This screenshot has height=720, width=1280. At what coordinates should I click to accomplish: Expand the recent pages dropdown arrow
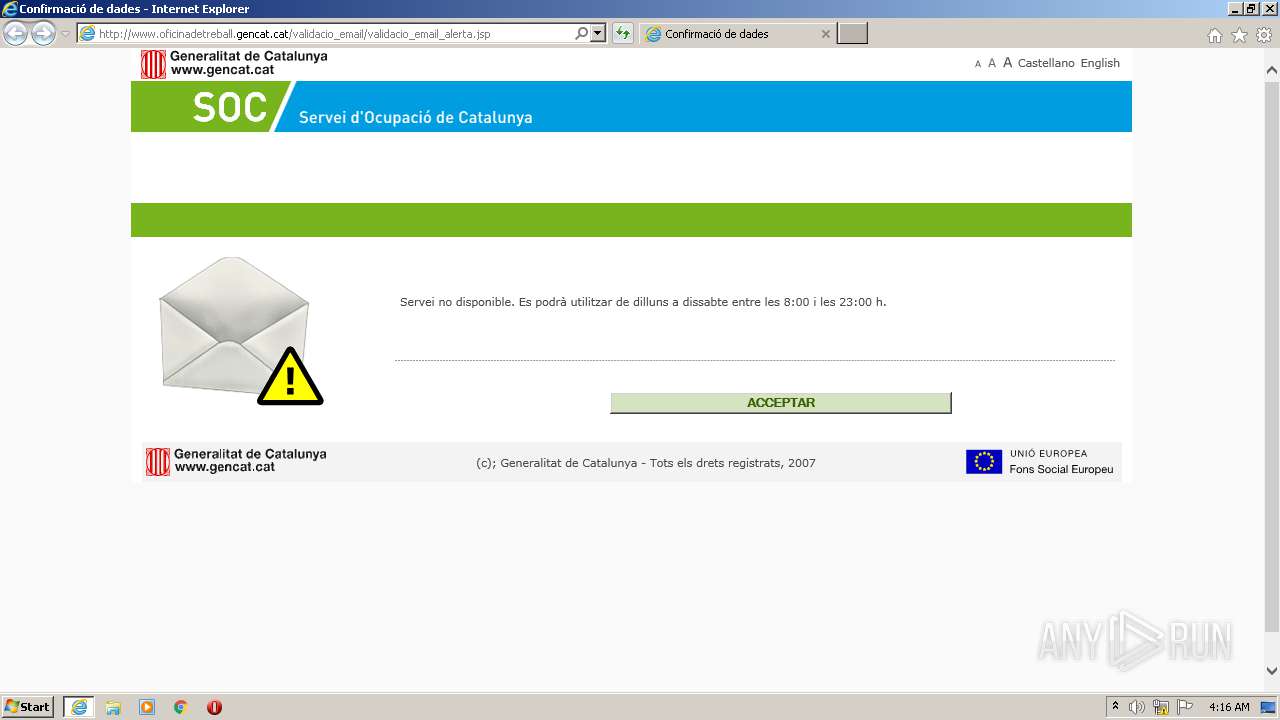coord(65,34)
